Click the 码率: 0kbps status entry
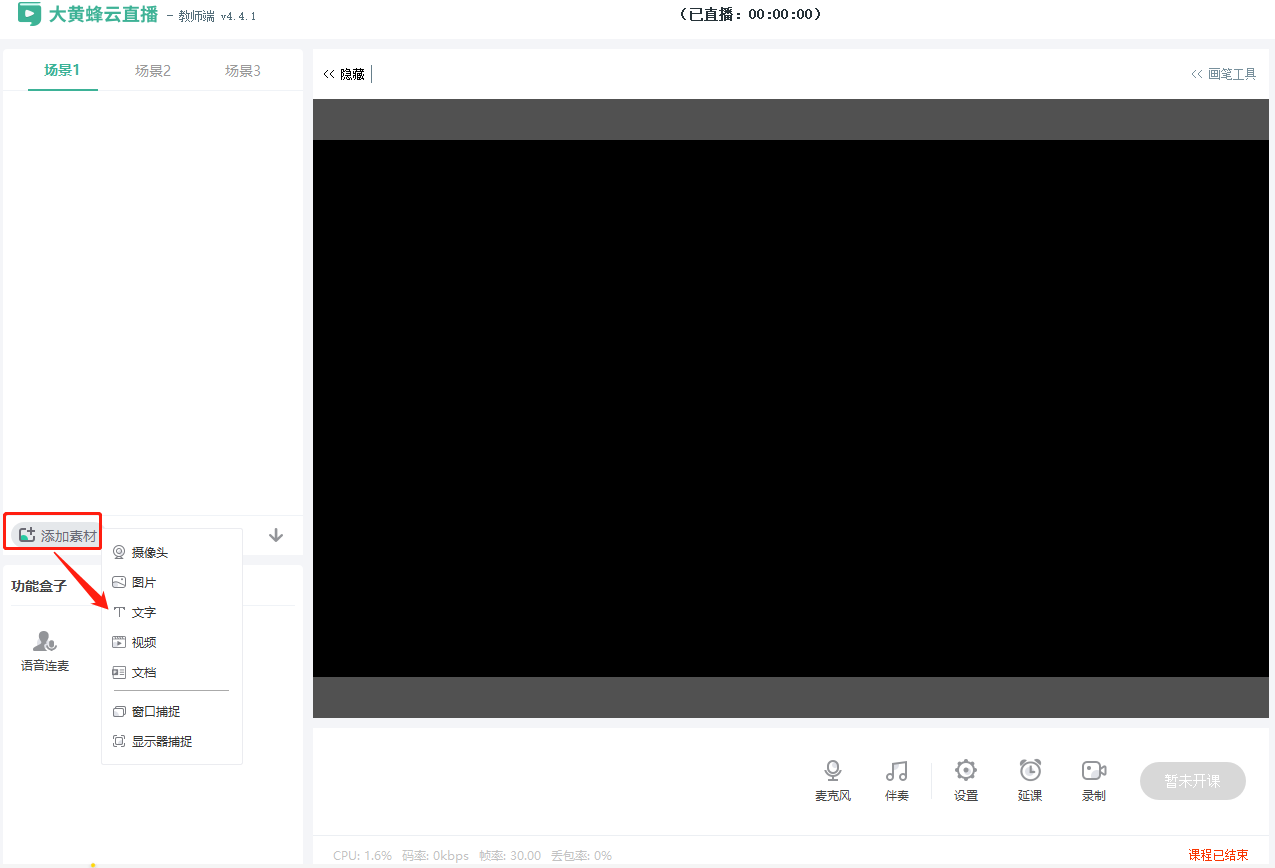Screen dimensions: 1275x868 435,856
